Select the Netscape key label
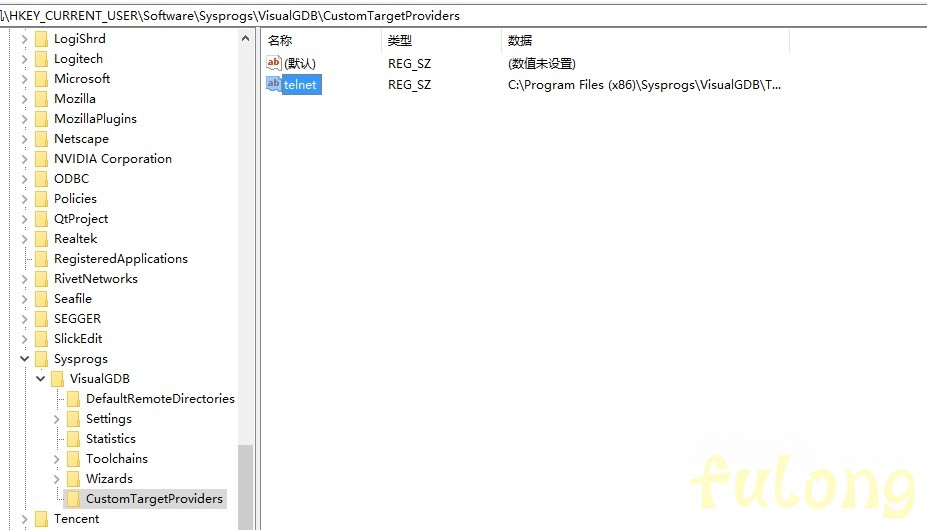The height and width of the screenshot is (530, 927). [x=82, y=138]
